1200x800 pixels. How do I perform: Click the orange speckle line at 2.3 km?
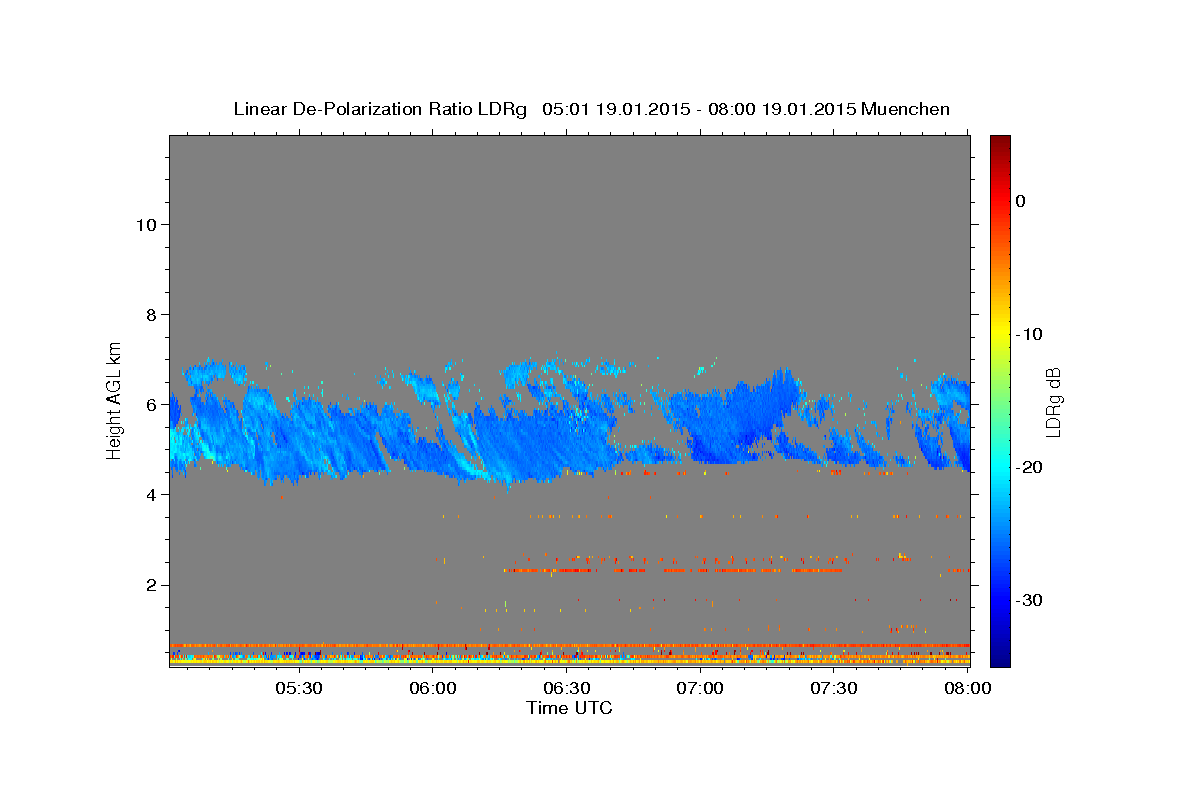coord(673,570)
